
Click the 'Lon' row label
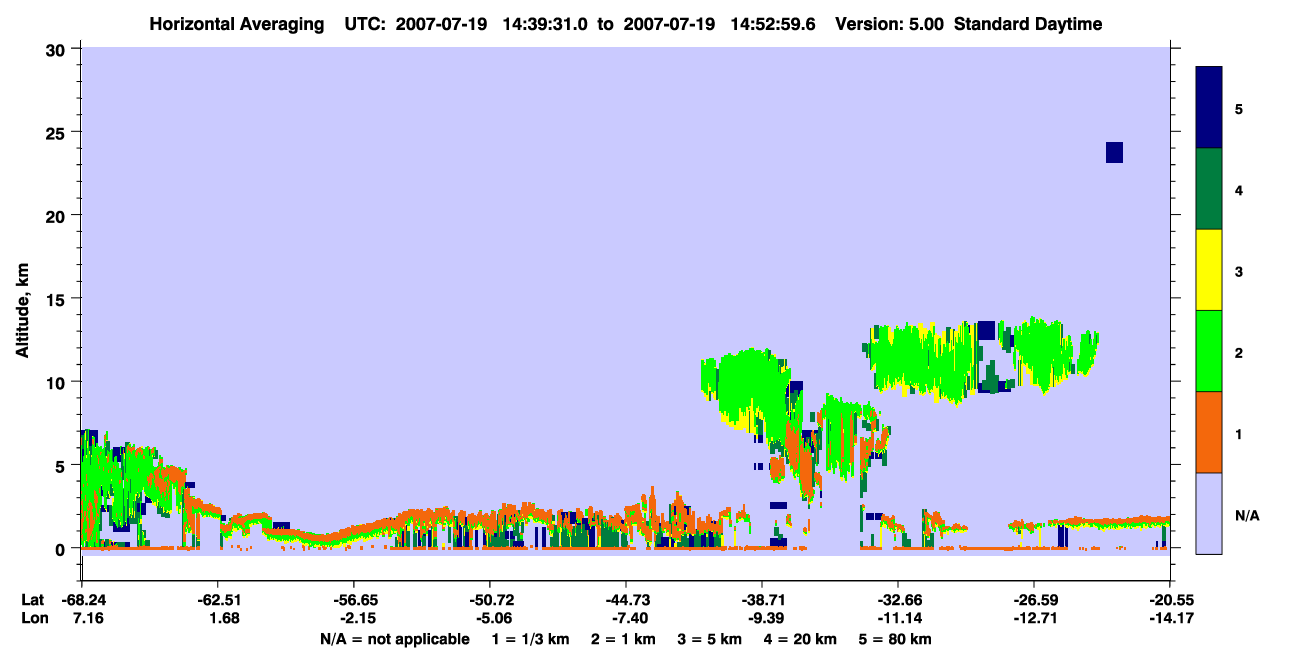coord(33,618)
